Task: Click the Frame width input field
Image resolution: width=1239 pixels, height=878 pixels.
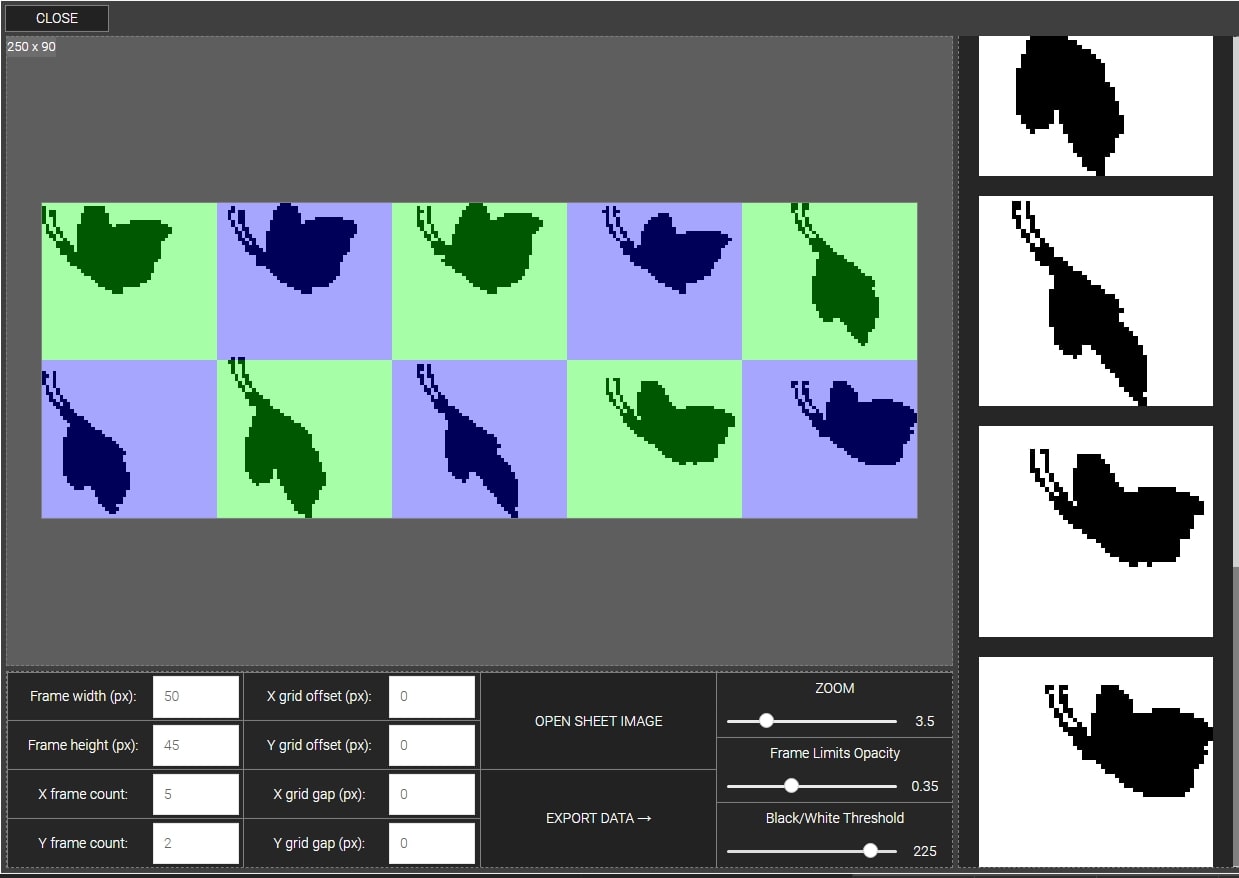Action: click(195, 696)
